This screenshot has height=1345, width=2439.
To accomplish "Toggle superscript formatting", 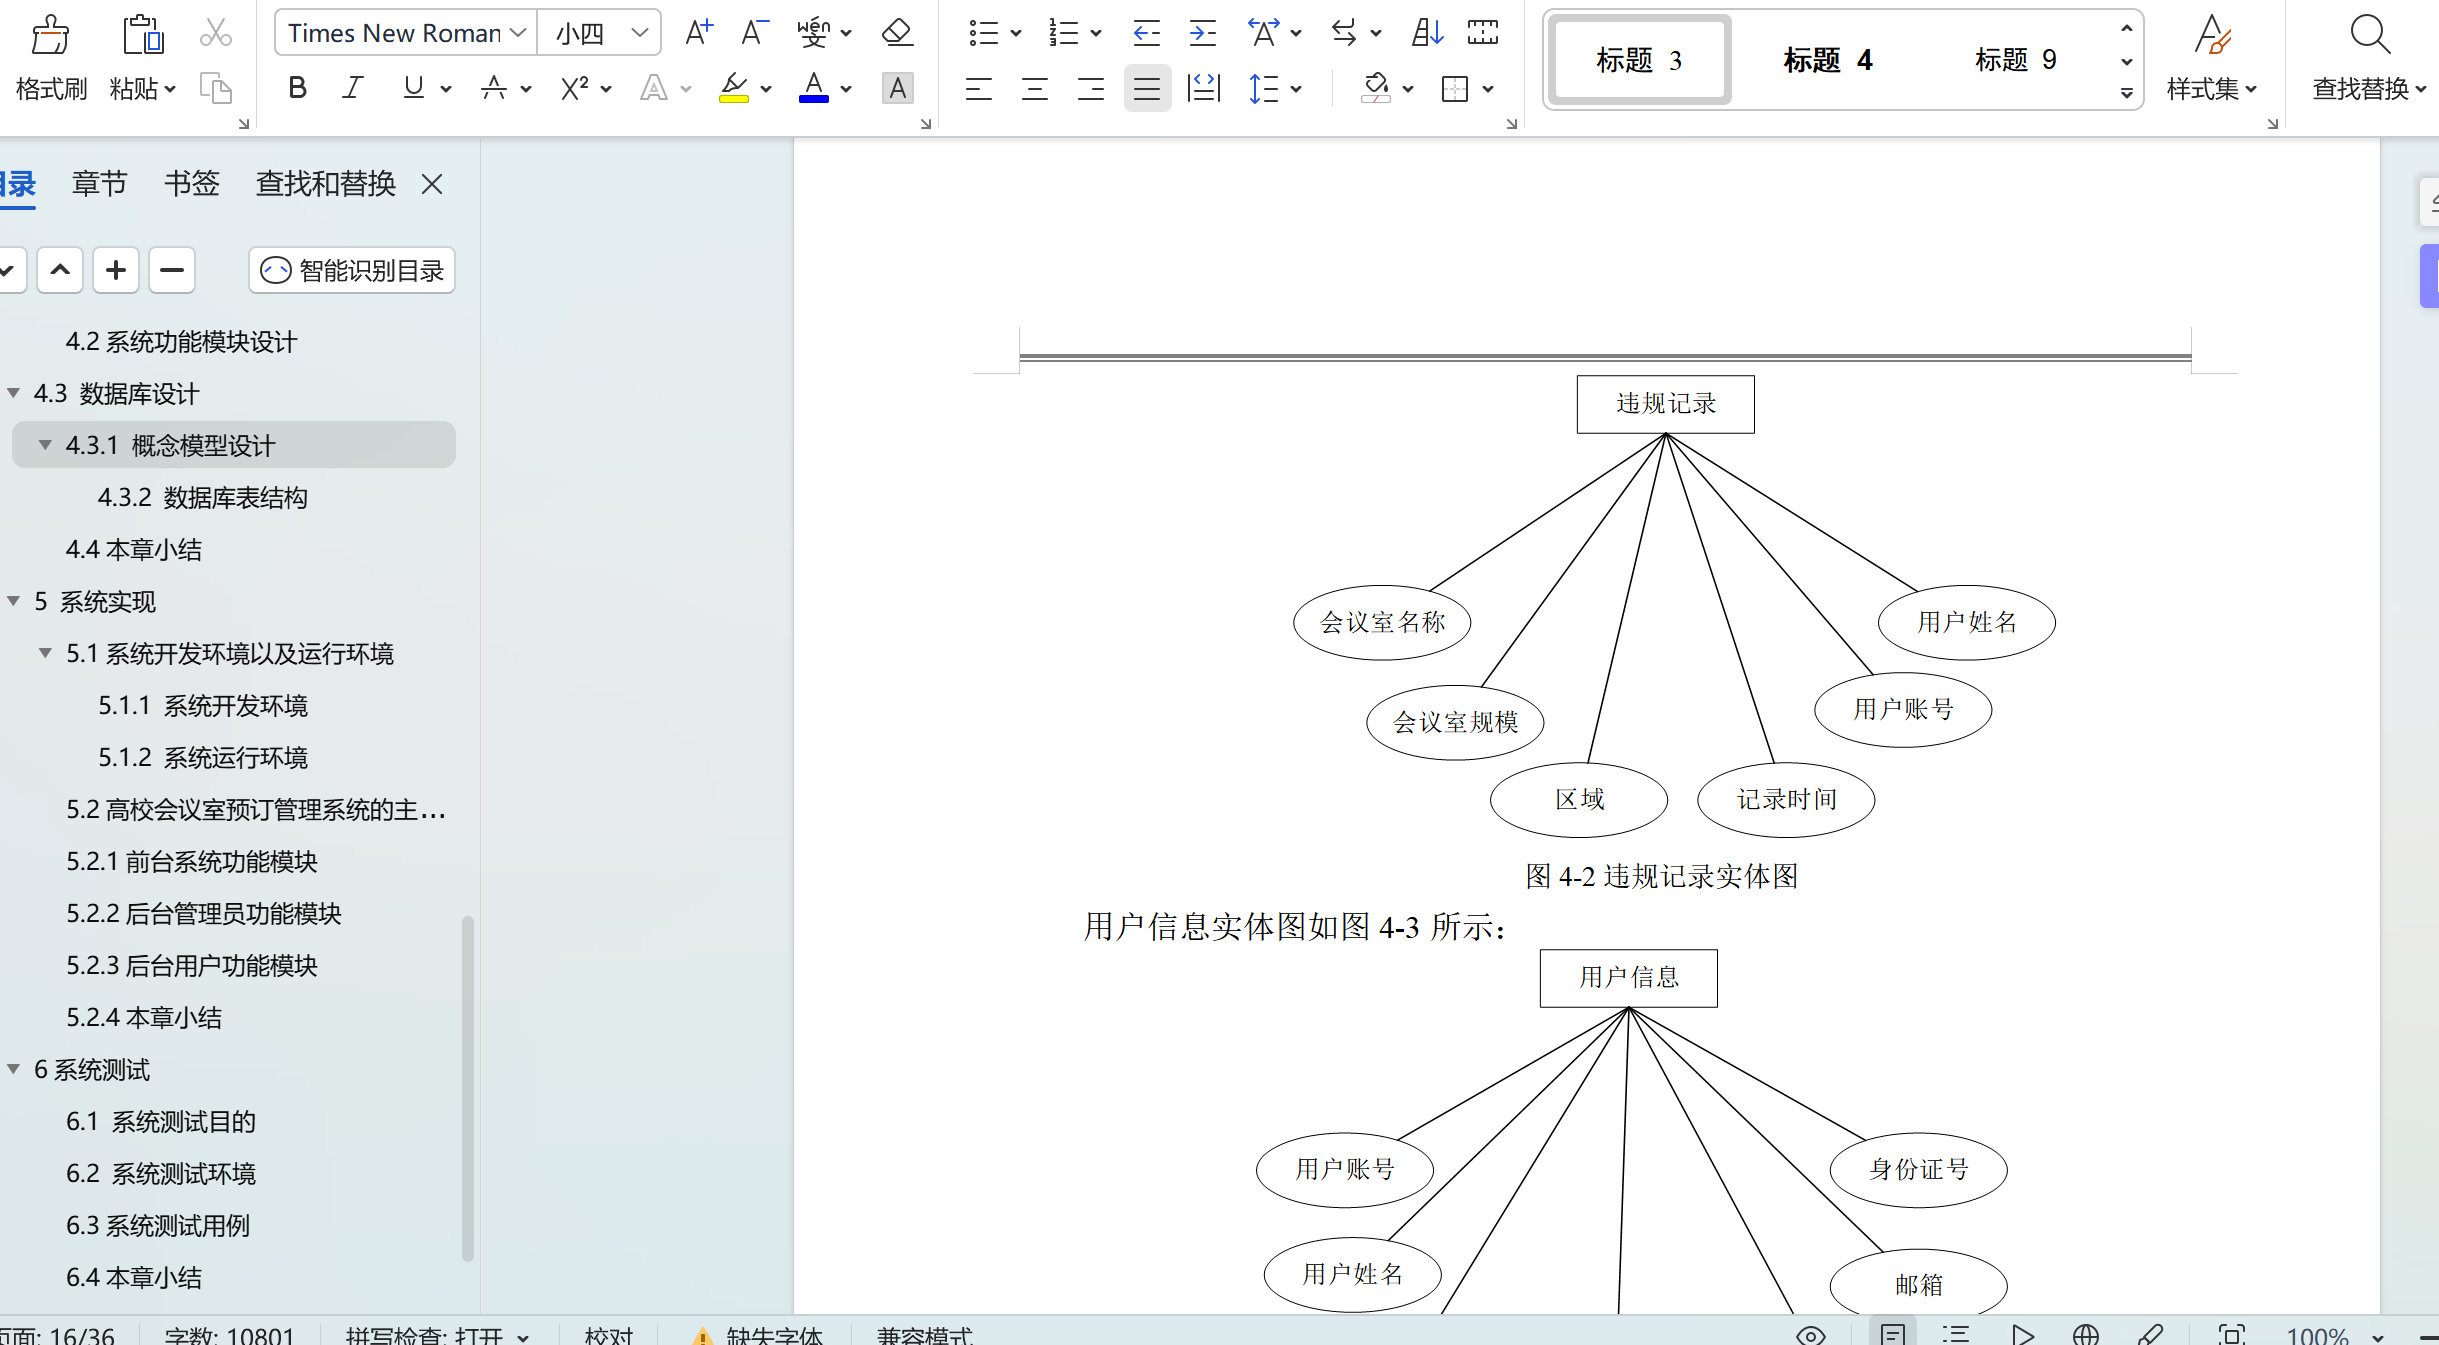I will (x=574, y=88).
